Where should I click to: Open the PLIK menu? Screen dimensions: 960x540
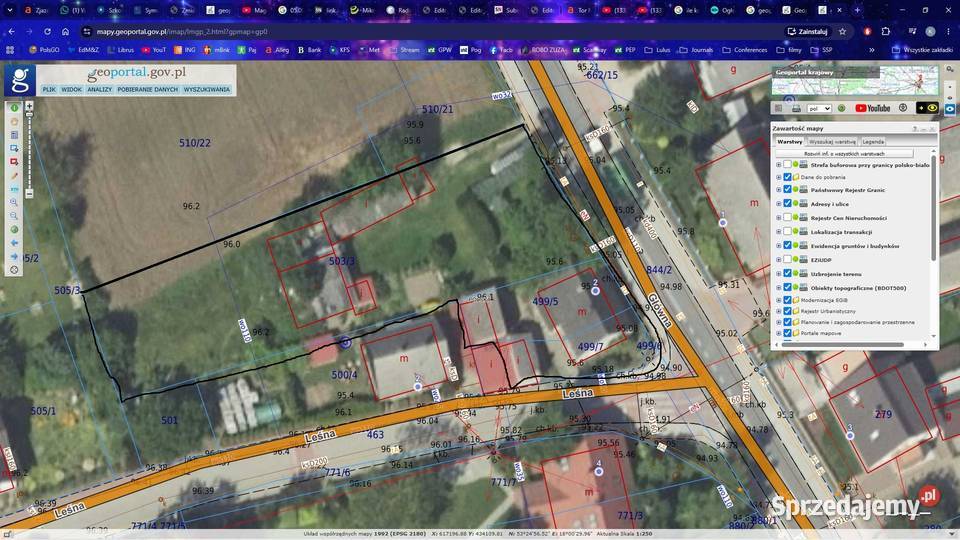coord(49,89)
